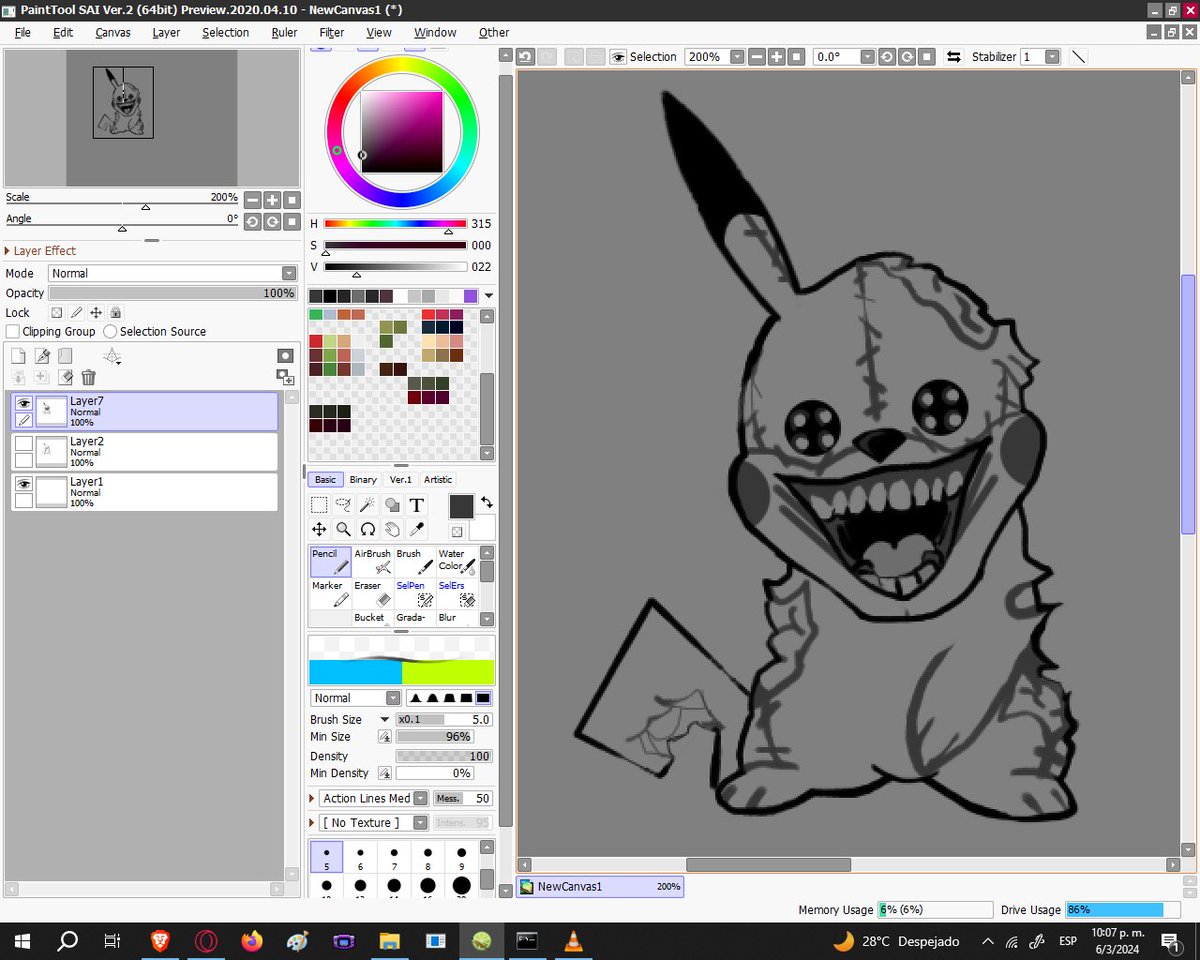Screen dimensions: 1200x960
Task: Open the Layer menu
Action: [166, 32]
